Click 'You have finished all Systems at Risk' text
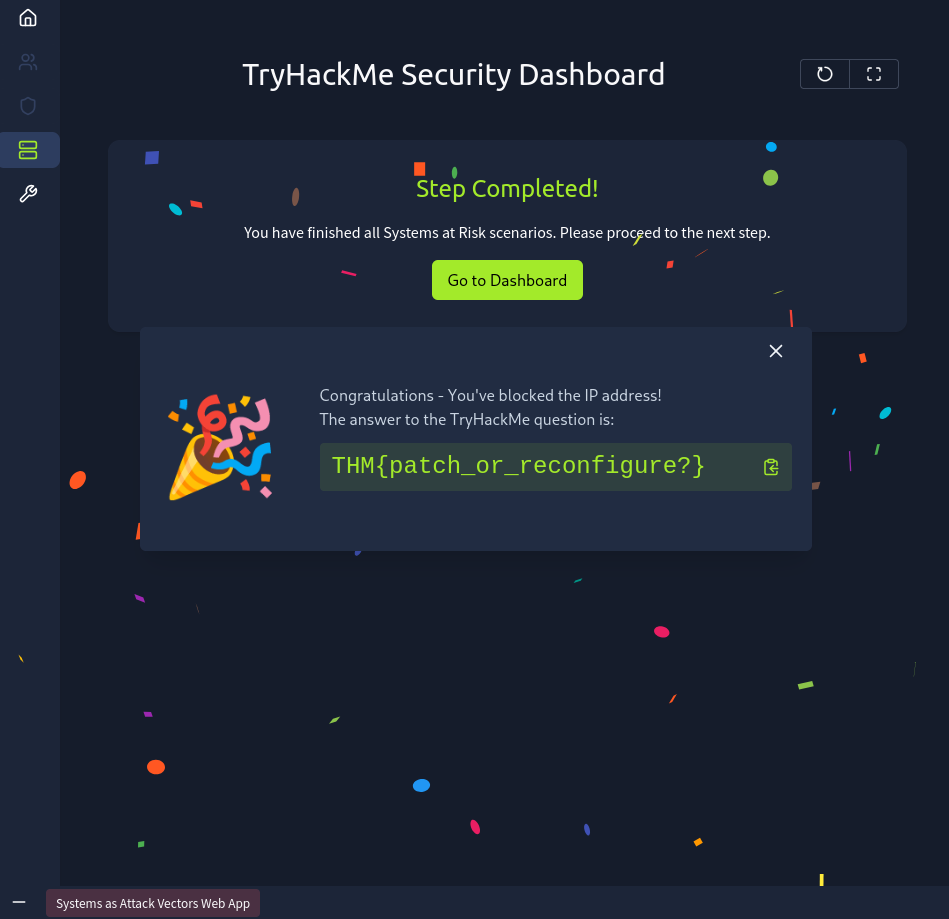Screen dimensions: 949x919 (400, 233)
